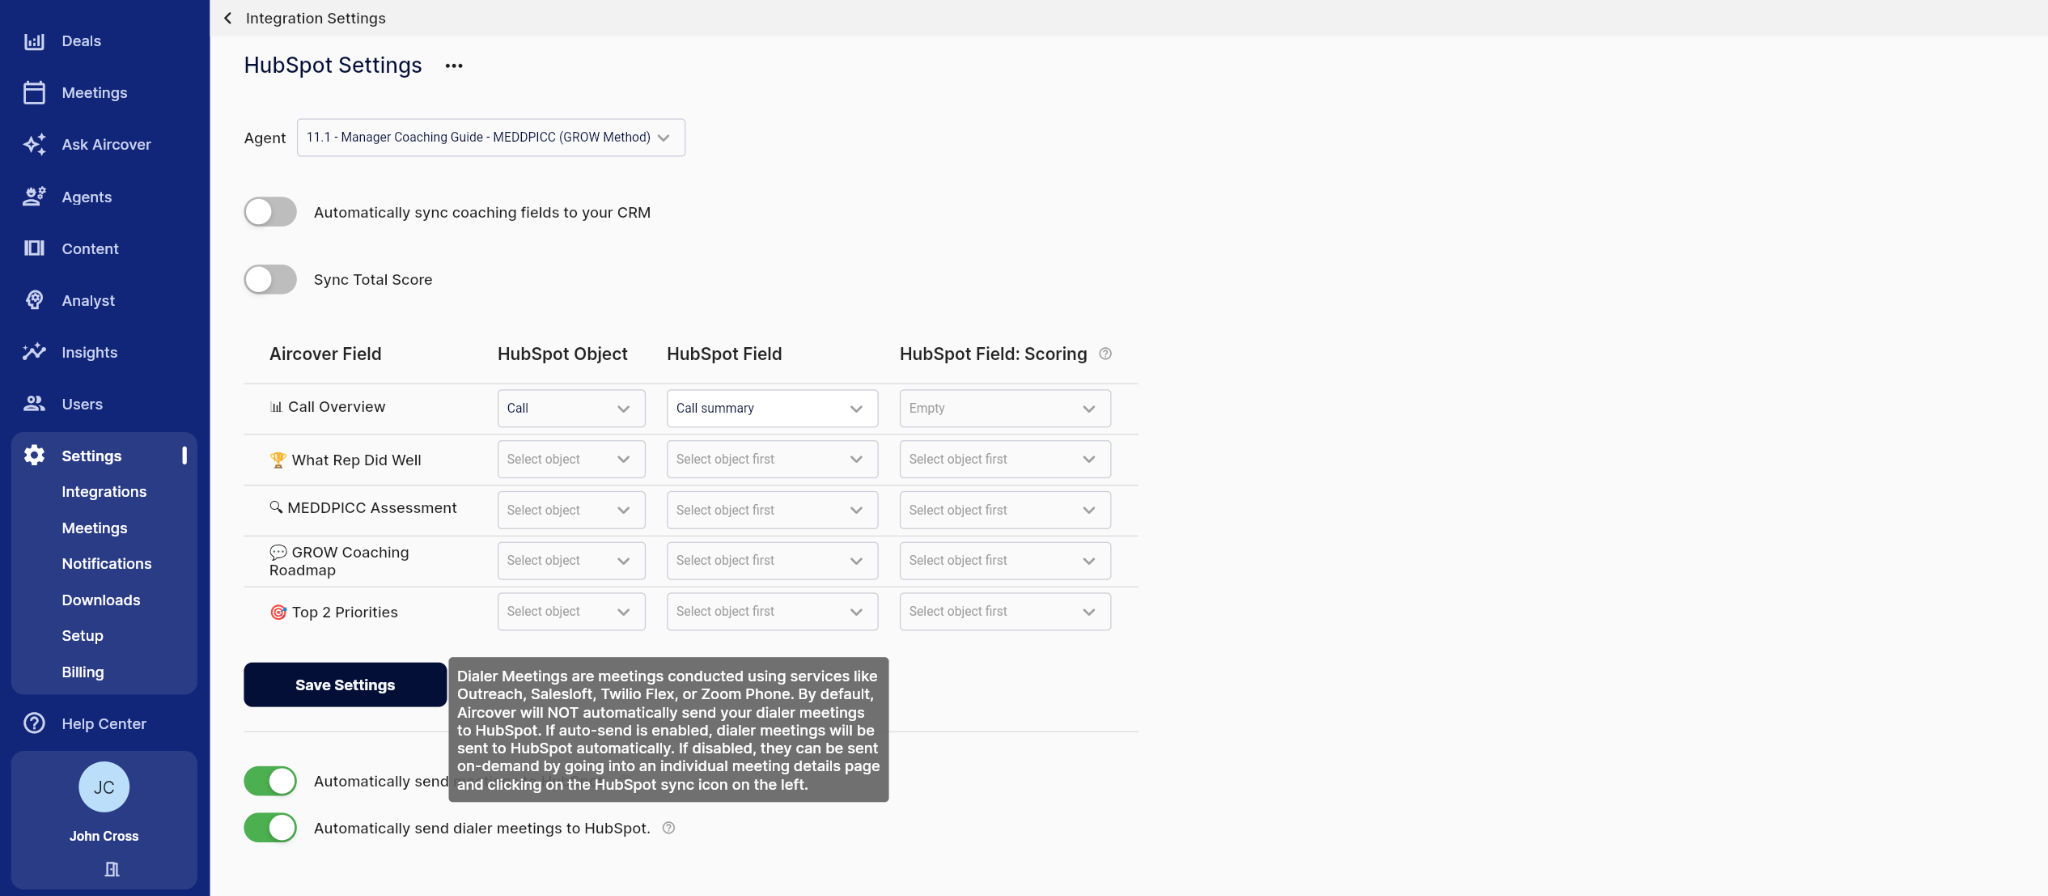The width and height of the screenshot is (2048, 896).
Task: Click the Help Center question mark icon
Action: tap(34, 723)
